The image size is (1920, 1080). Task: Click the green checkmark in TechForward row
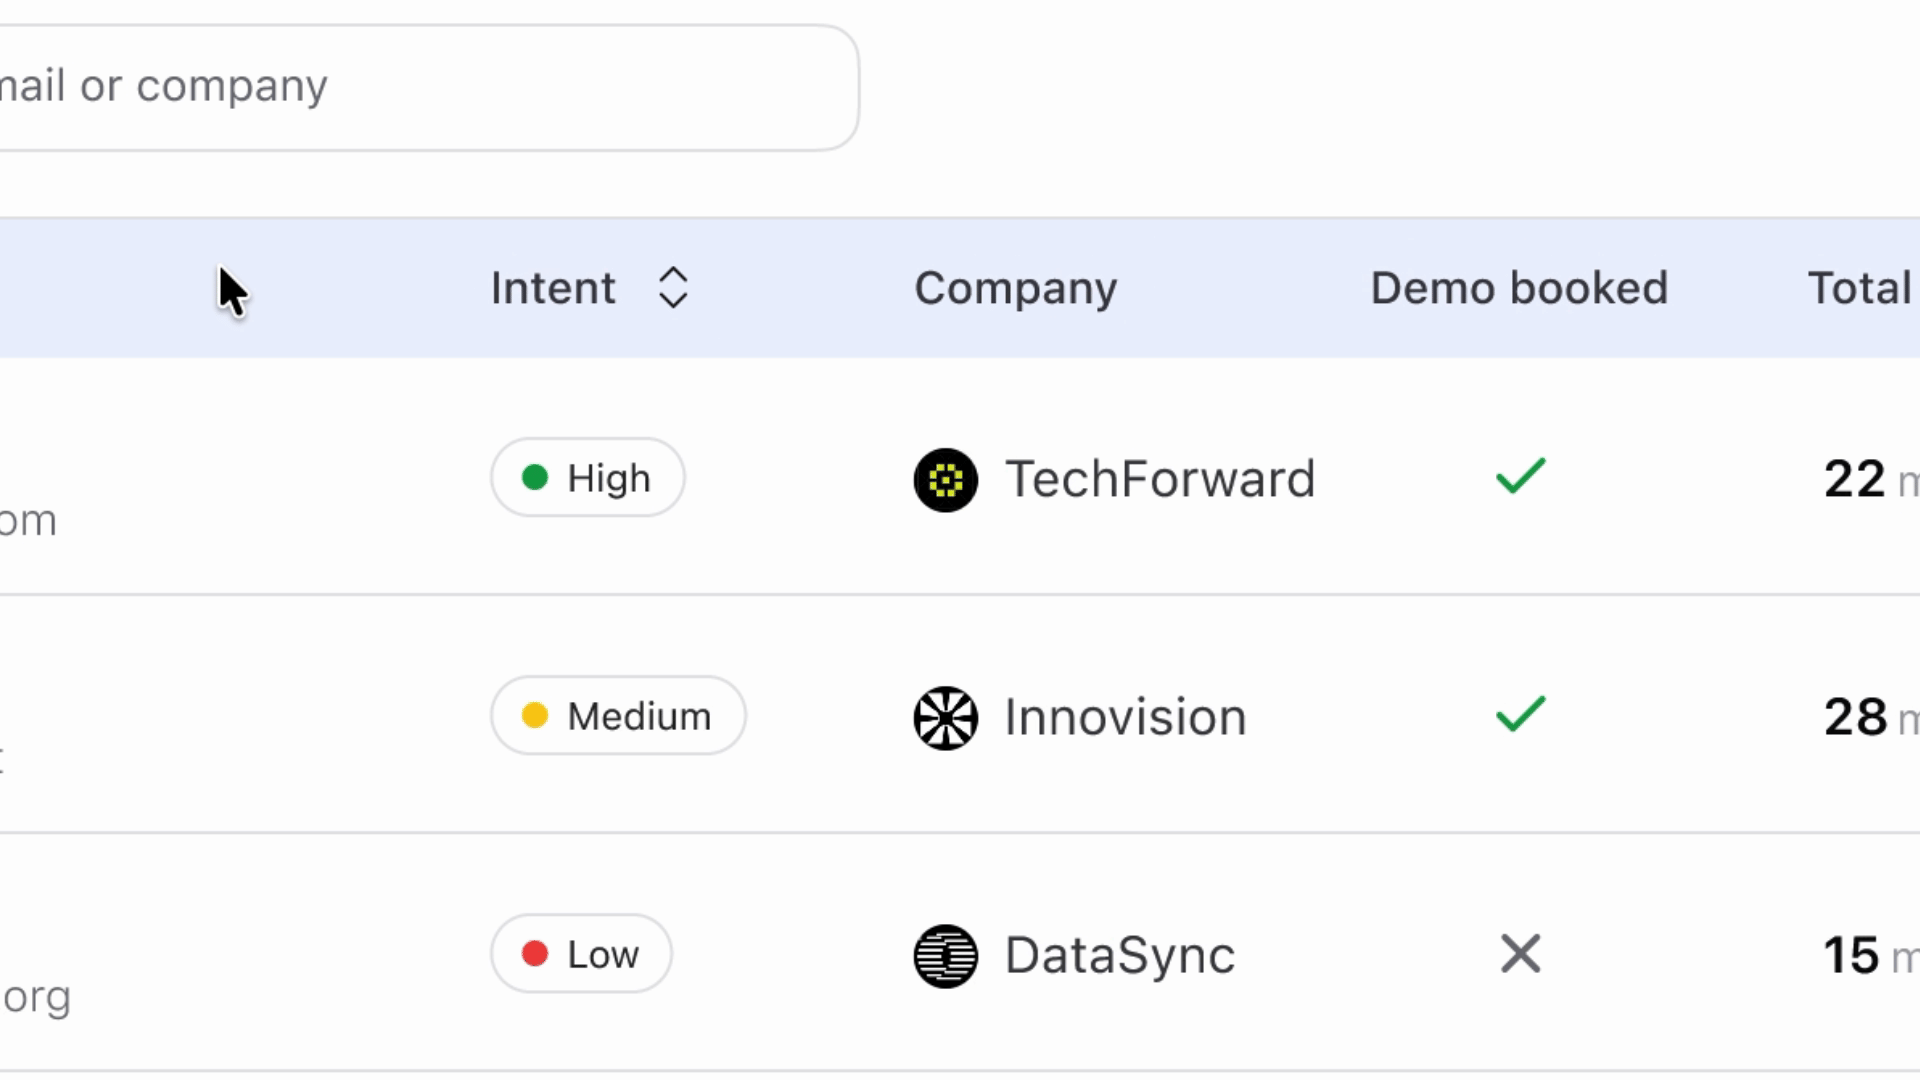[1520, 477]
